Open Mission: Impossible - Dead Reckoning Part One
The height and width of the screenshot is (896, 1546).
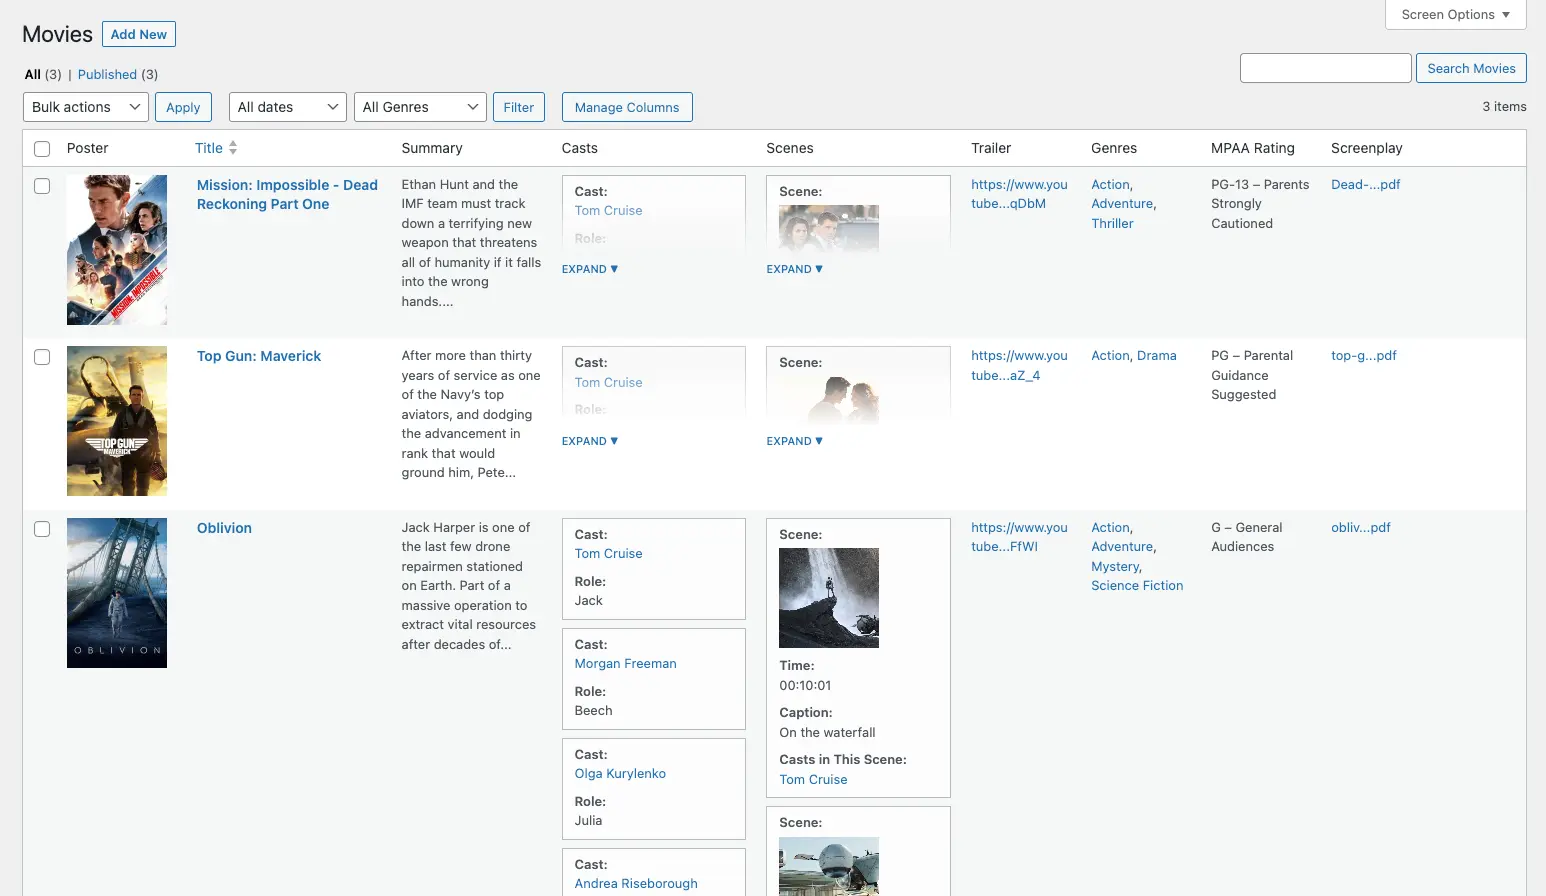pyautogui.click(x=287, y=195)
